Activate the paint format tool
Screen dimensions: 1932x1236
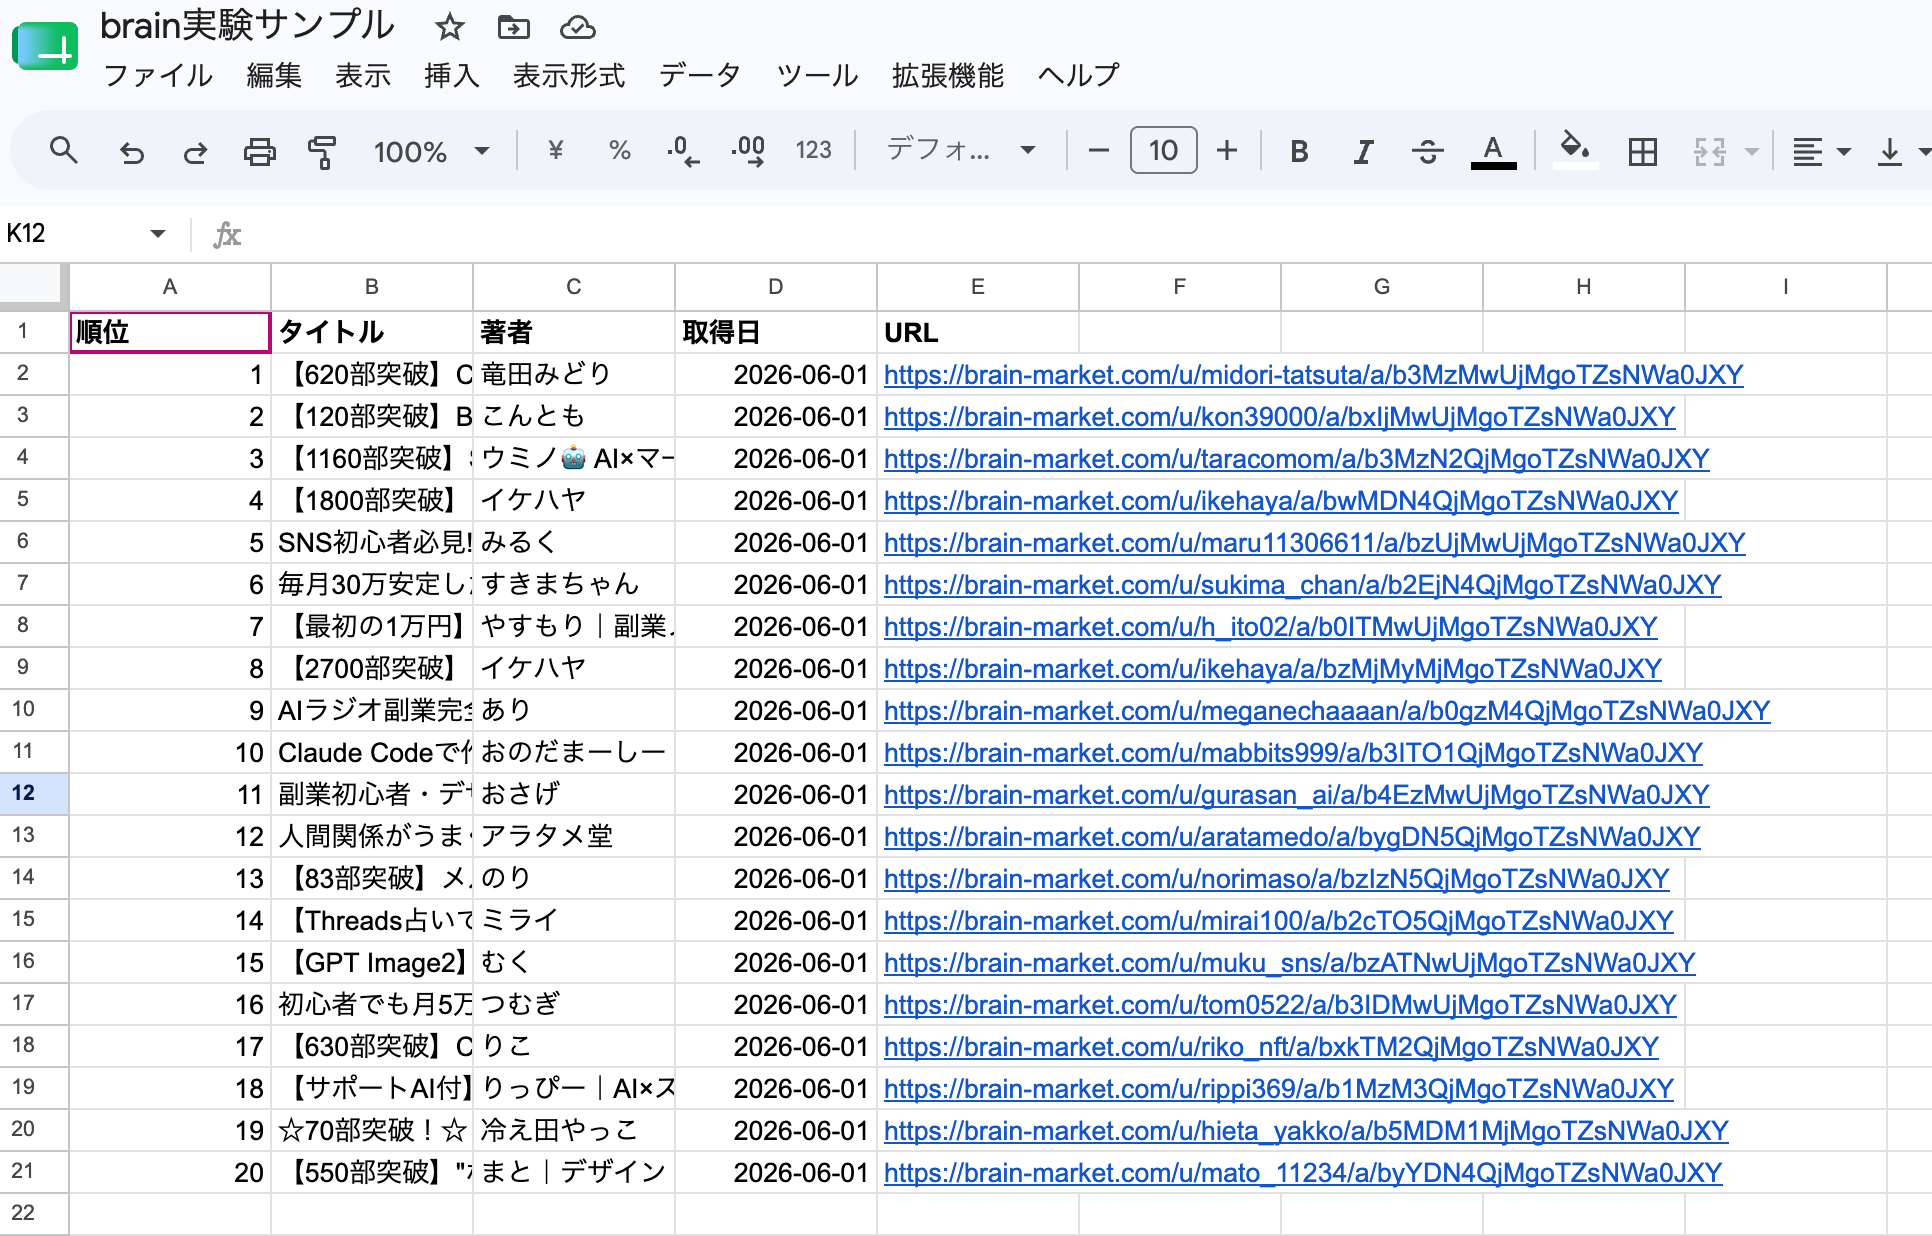coord(322,151)
